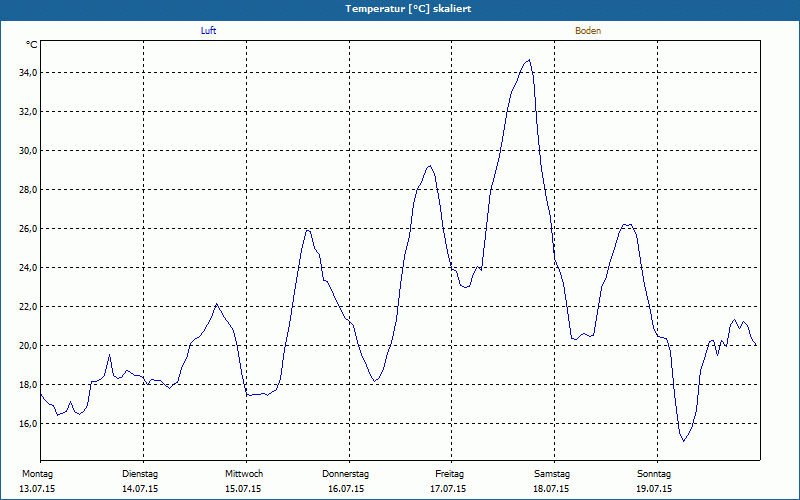Click the °C axis unit label

(32, 45)
